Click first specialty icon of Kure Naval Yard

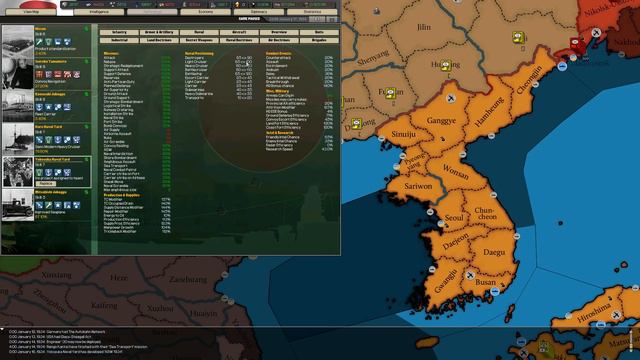[39, 140]
